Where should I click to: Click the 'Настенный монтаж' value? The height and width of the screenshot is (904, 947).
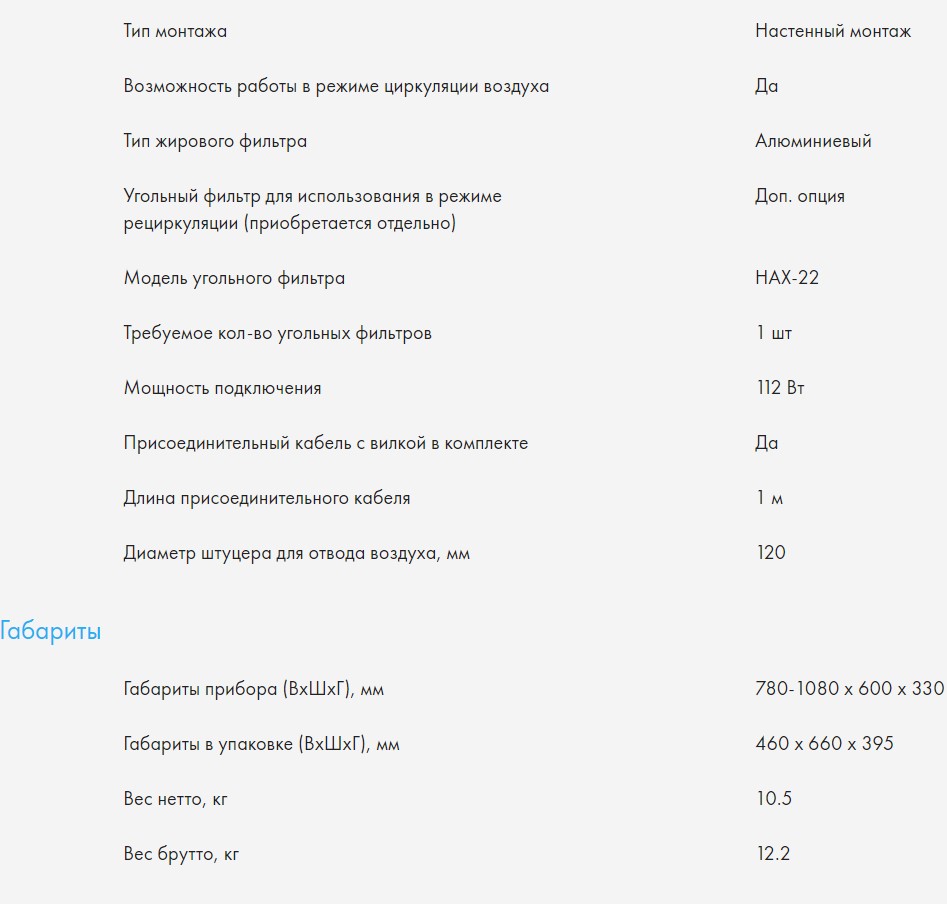(x=833, y=31)
